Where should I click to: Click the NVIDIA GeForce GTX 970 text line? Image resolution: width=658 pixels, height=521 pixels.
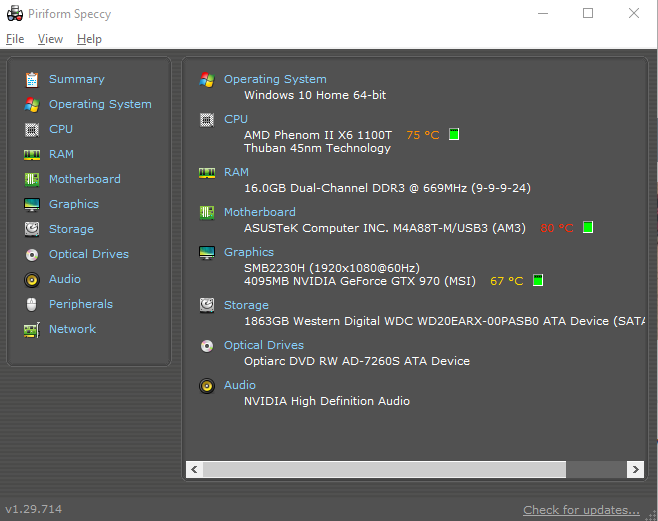(x=360, y=281)
